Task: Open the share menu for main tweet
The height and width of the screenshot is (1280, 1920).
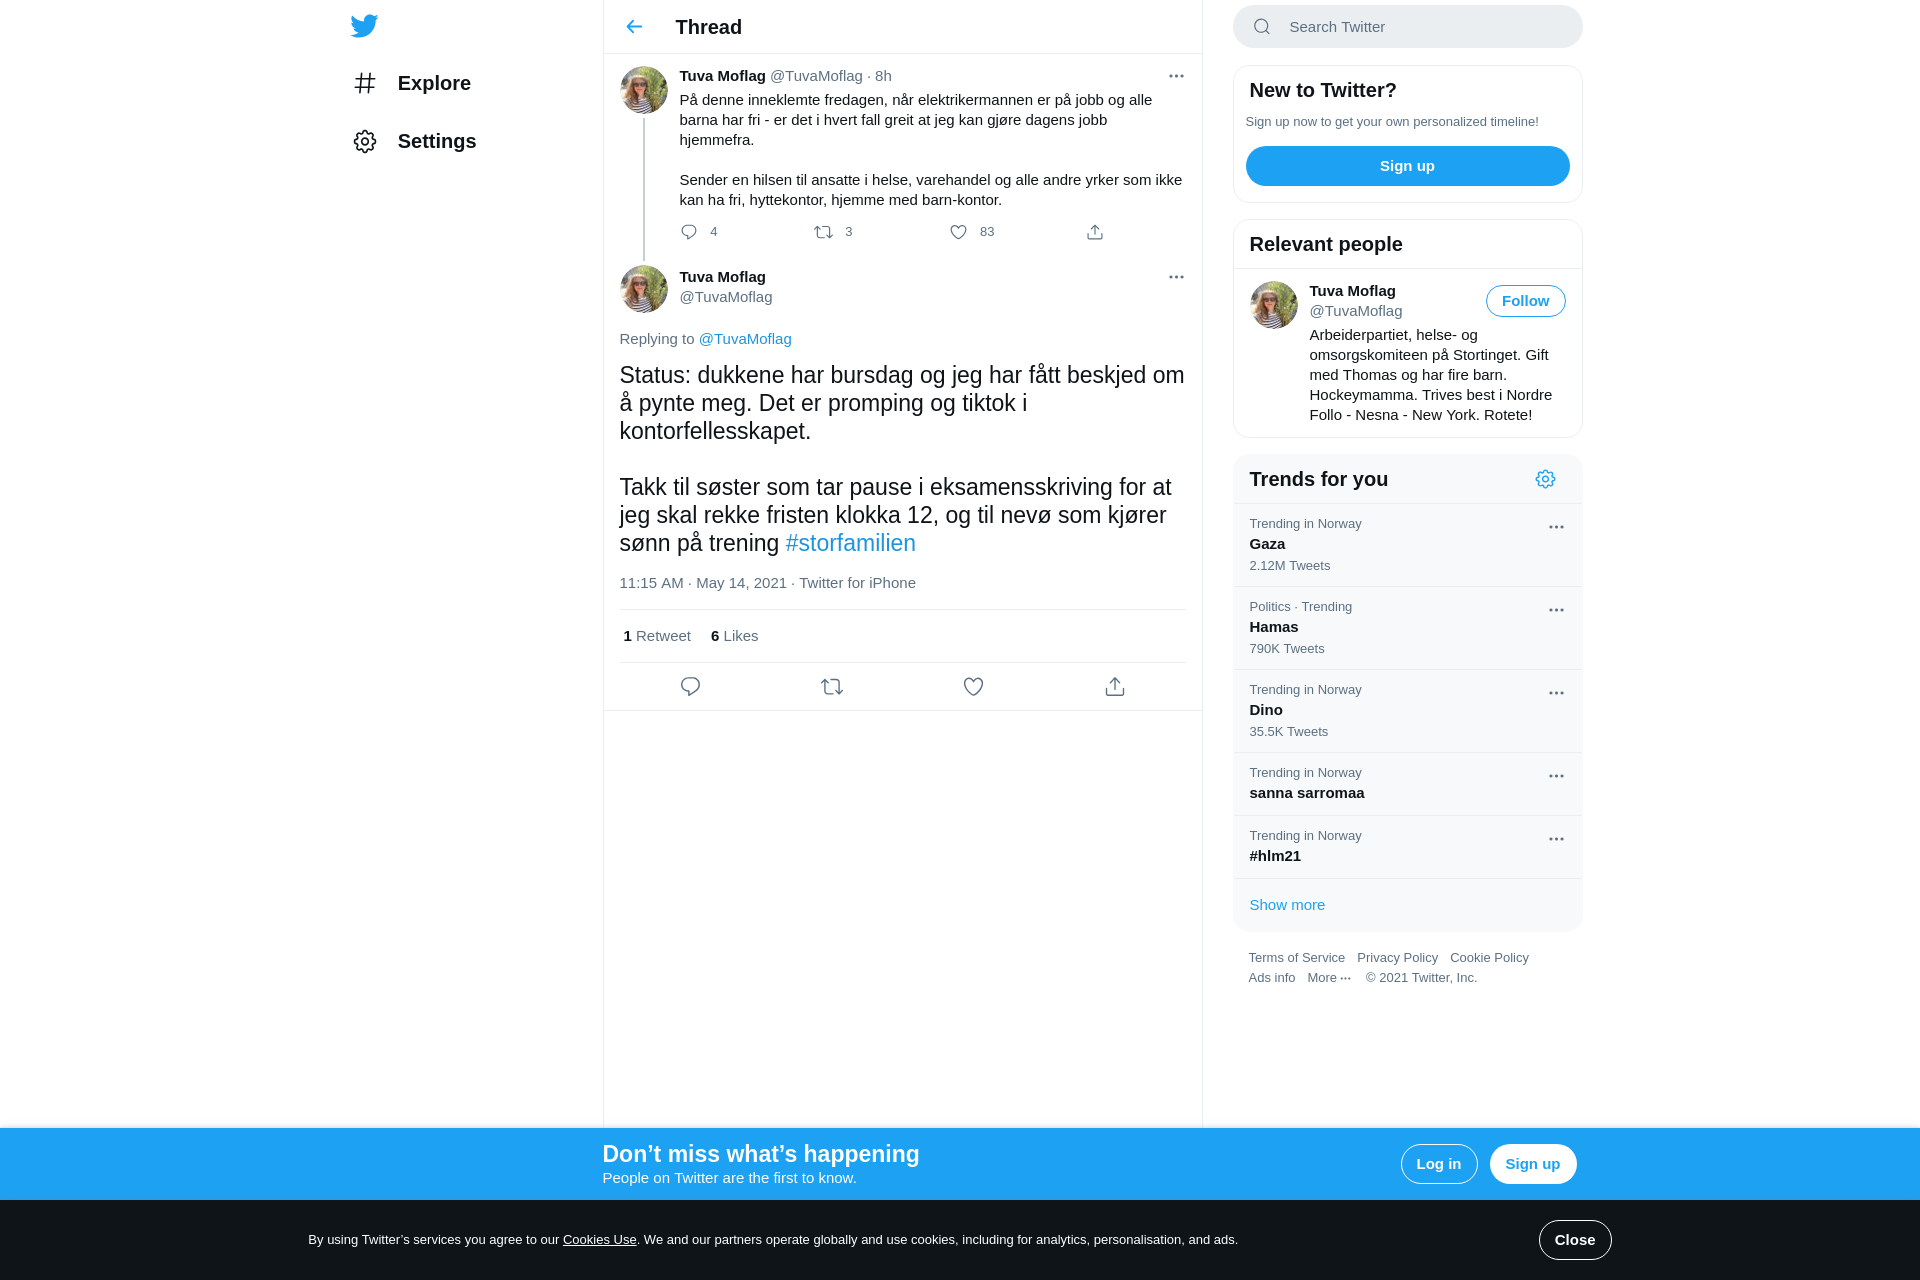Action: 1115,687
